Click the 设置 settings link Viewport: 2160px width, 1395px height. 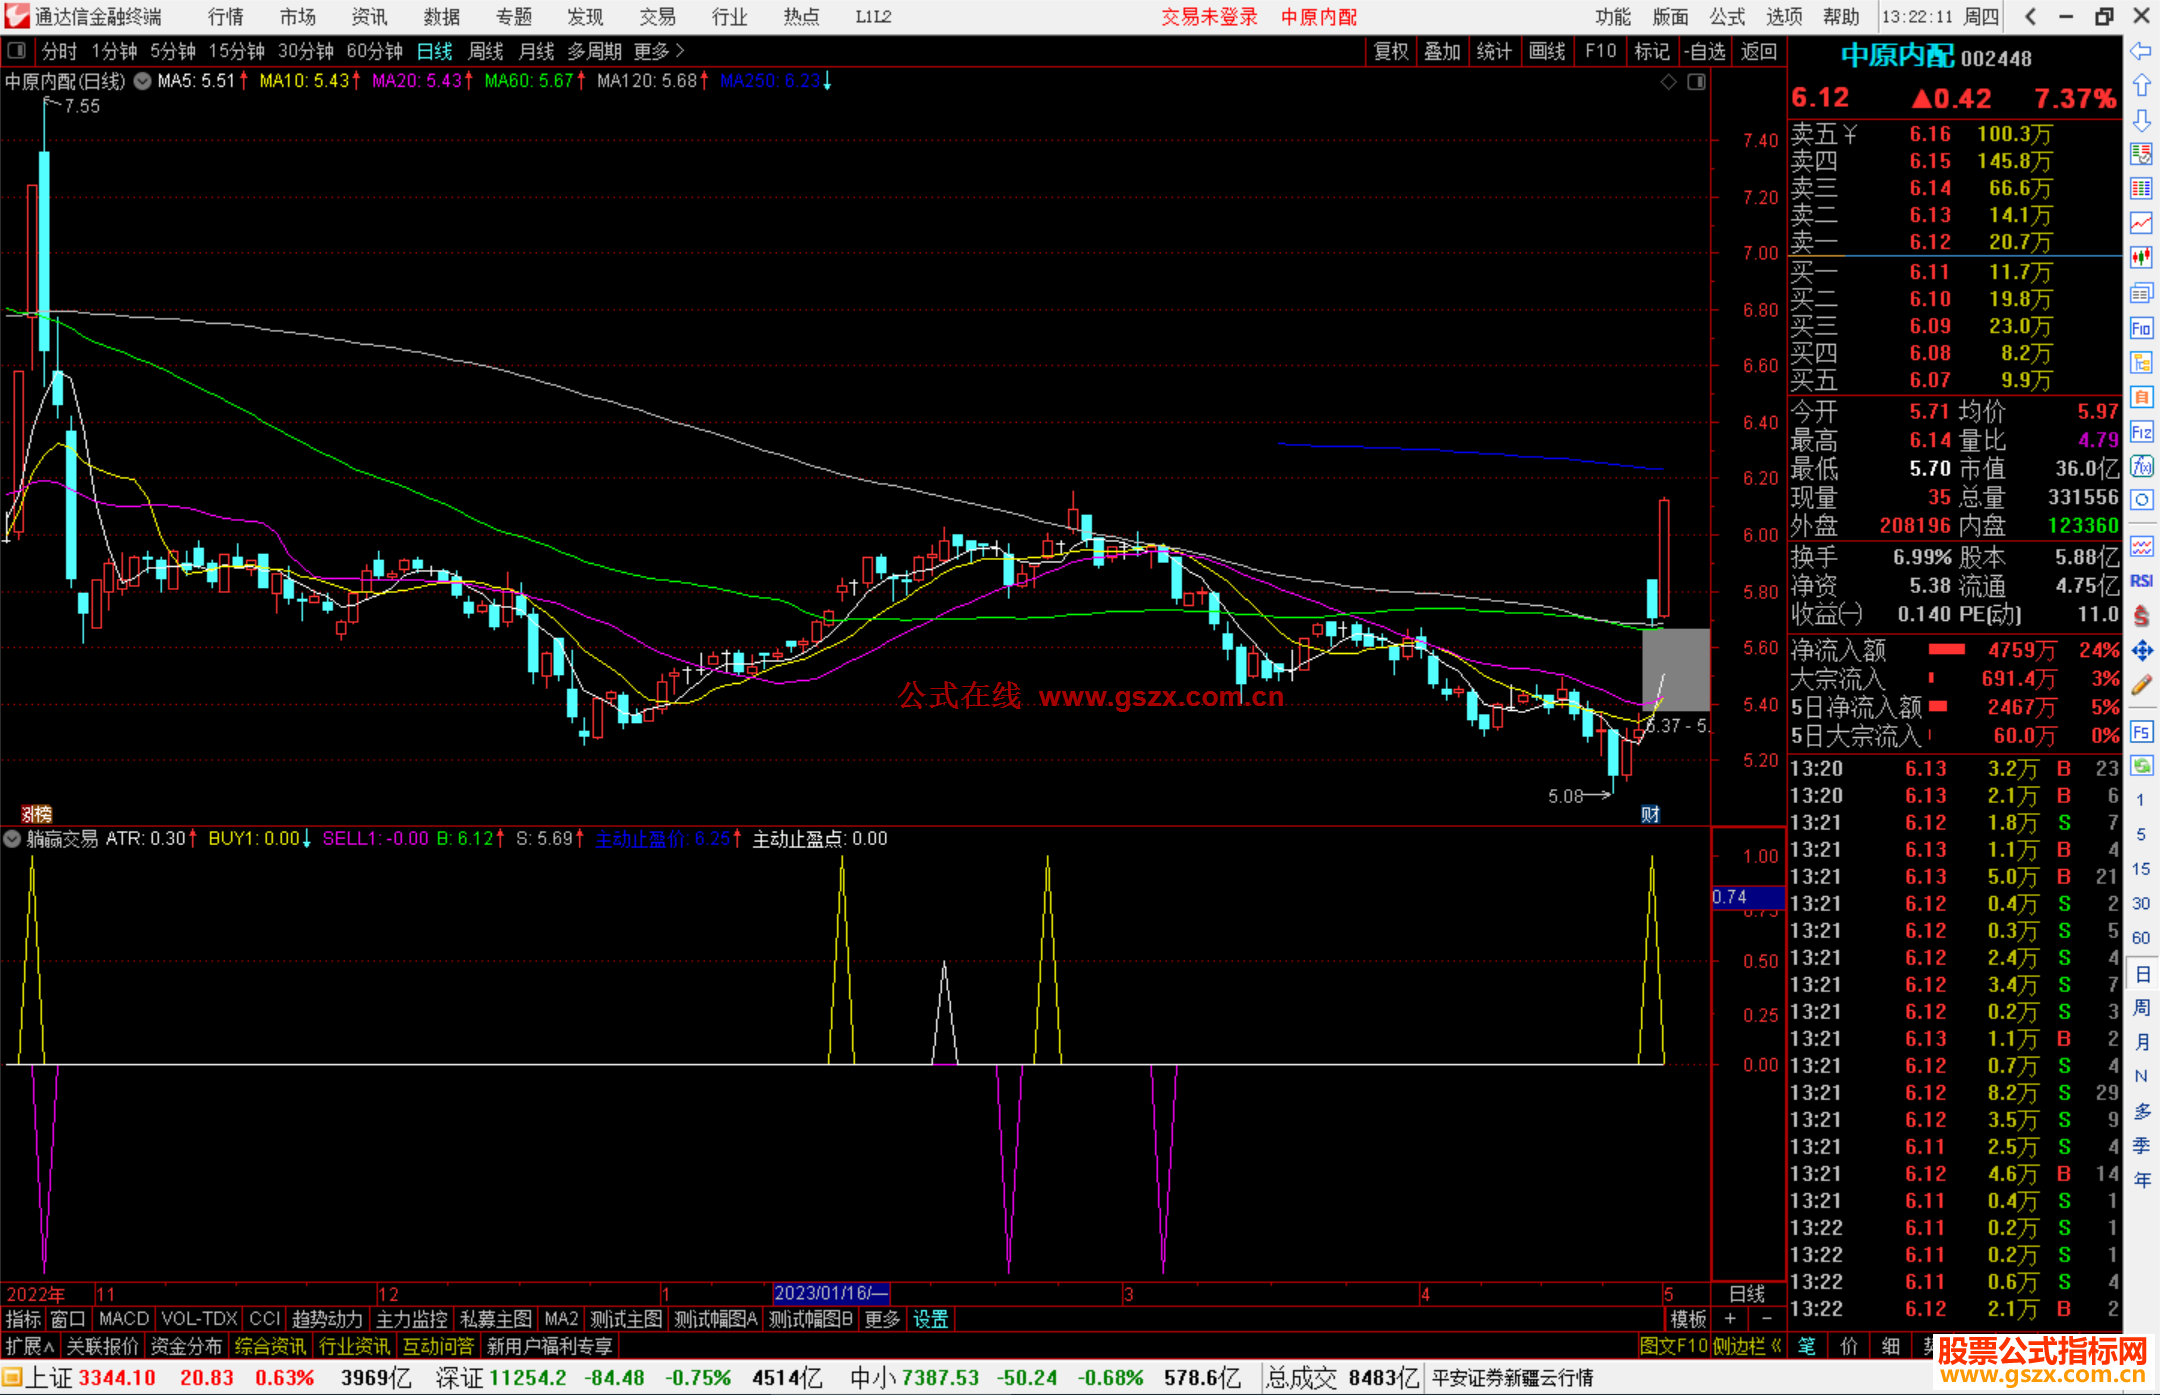coord(930,1319)
